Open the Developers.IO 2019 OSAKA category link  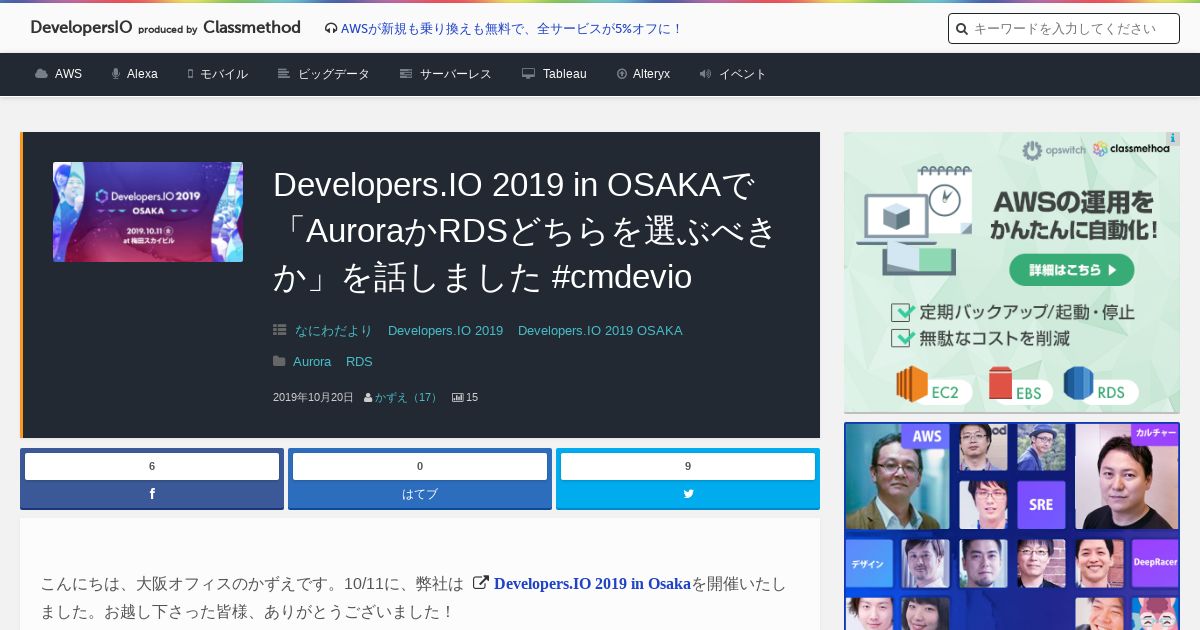[600, 330]
